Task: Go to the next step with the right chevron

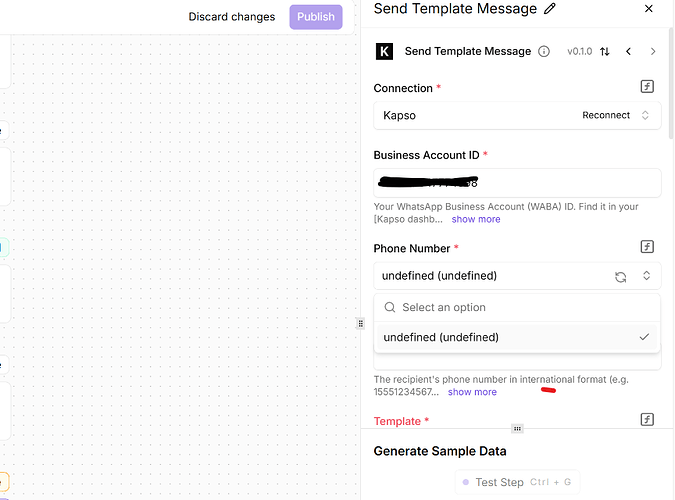Action: pos(653,52)
